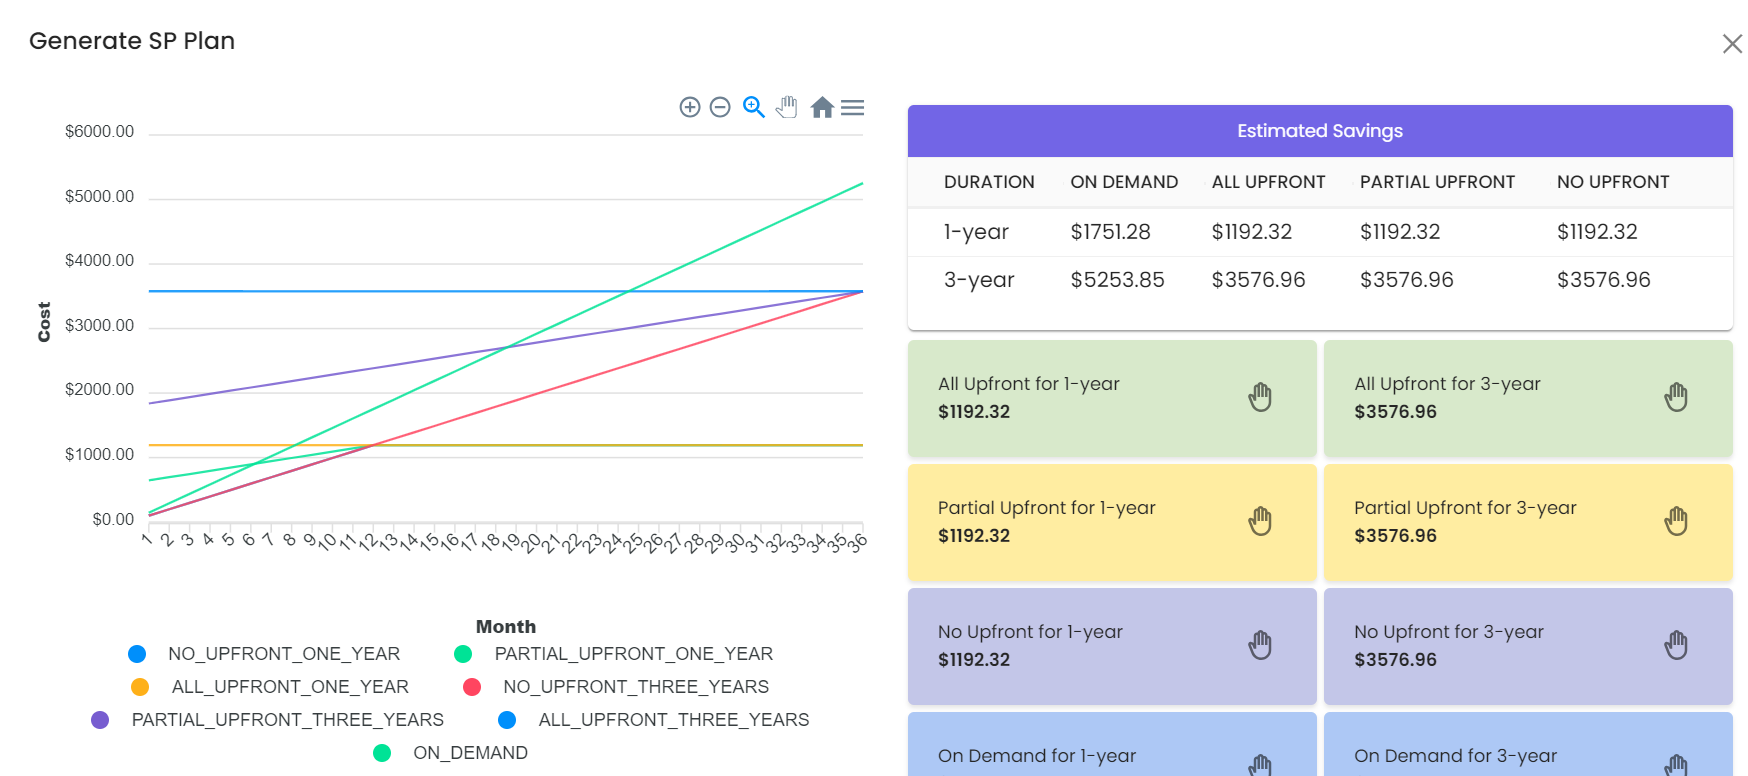The height and width of the screenshot is (776, 1748).
Task: Activate the chart panning hand tool
Action: [787, 107]
